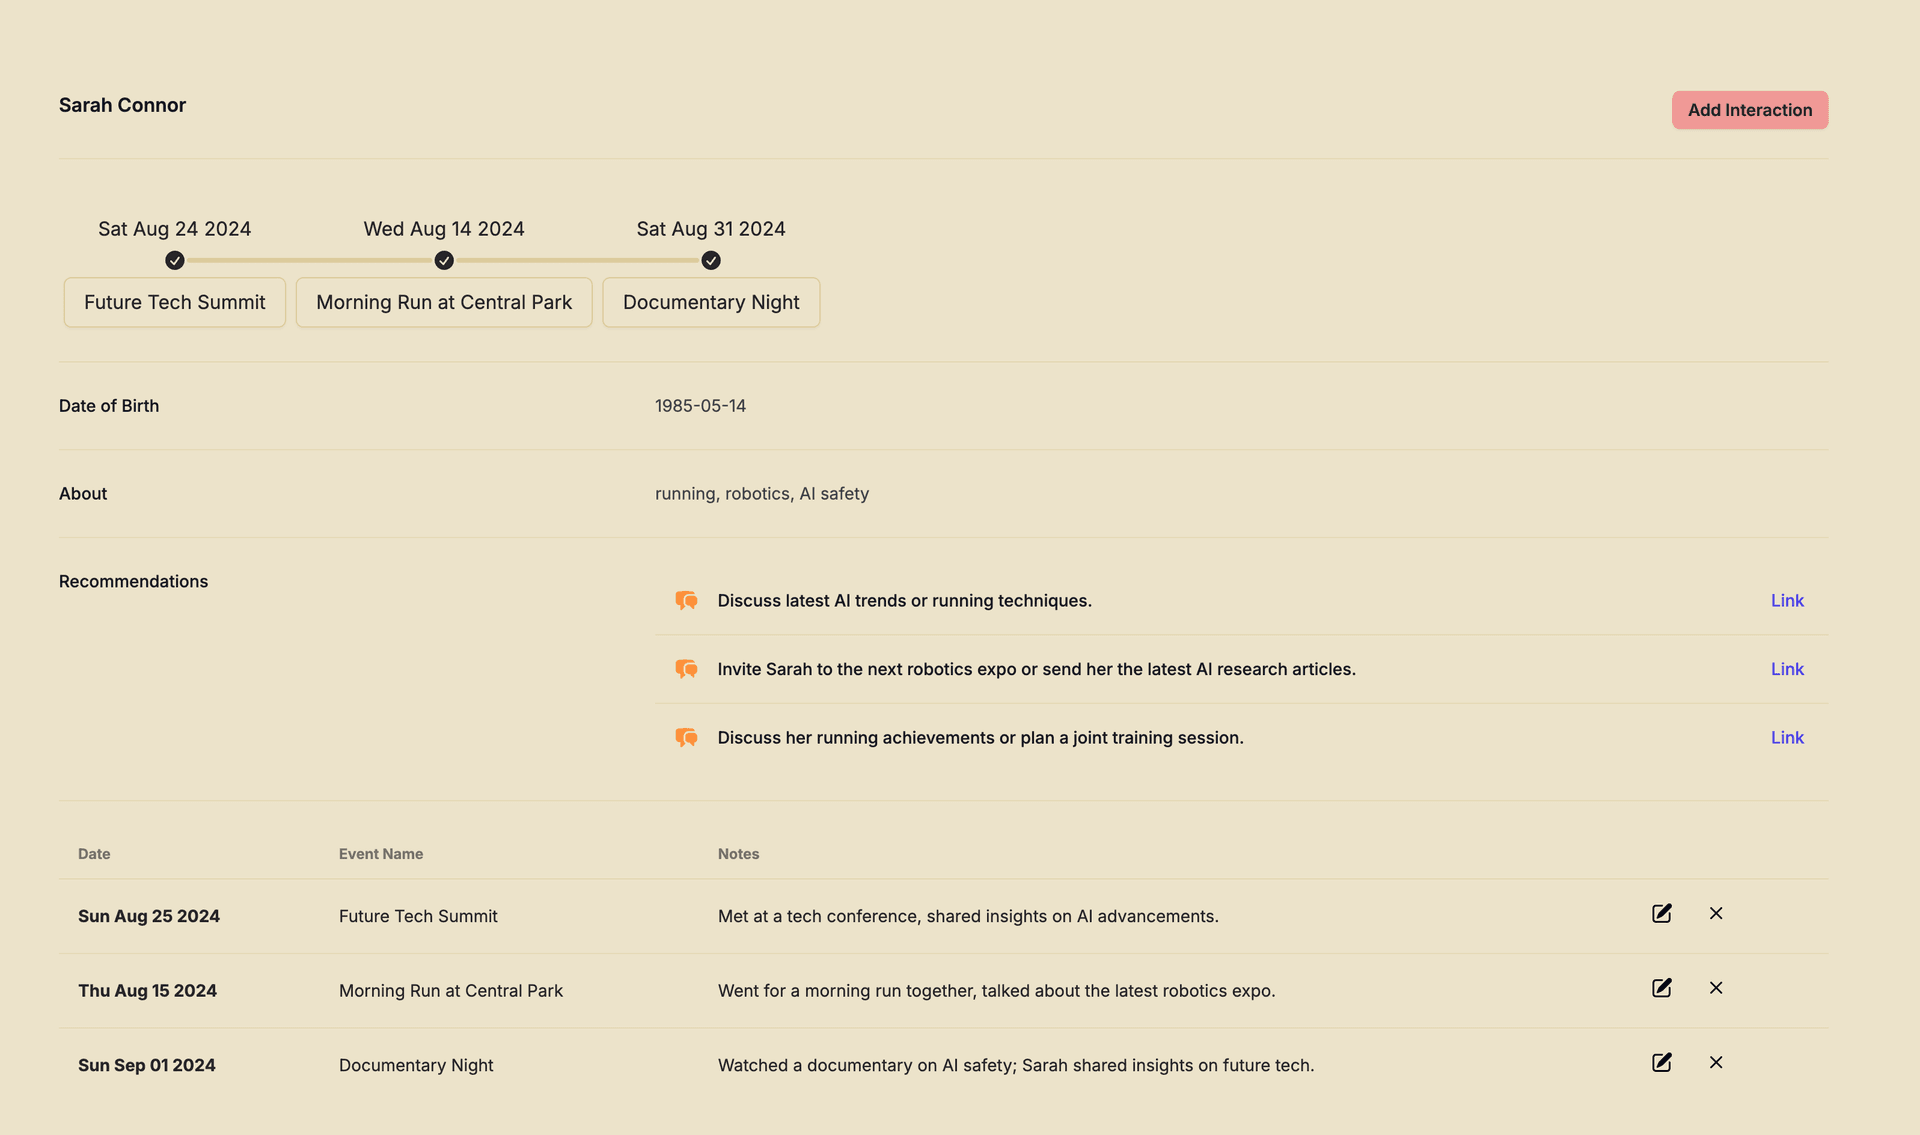Screen dimensions: 1920x1135
Task: Click the 'Wed Aug 14 2024' timeline date label
Action: [444, 229]
